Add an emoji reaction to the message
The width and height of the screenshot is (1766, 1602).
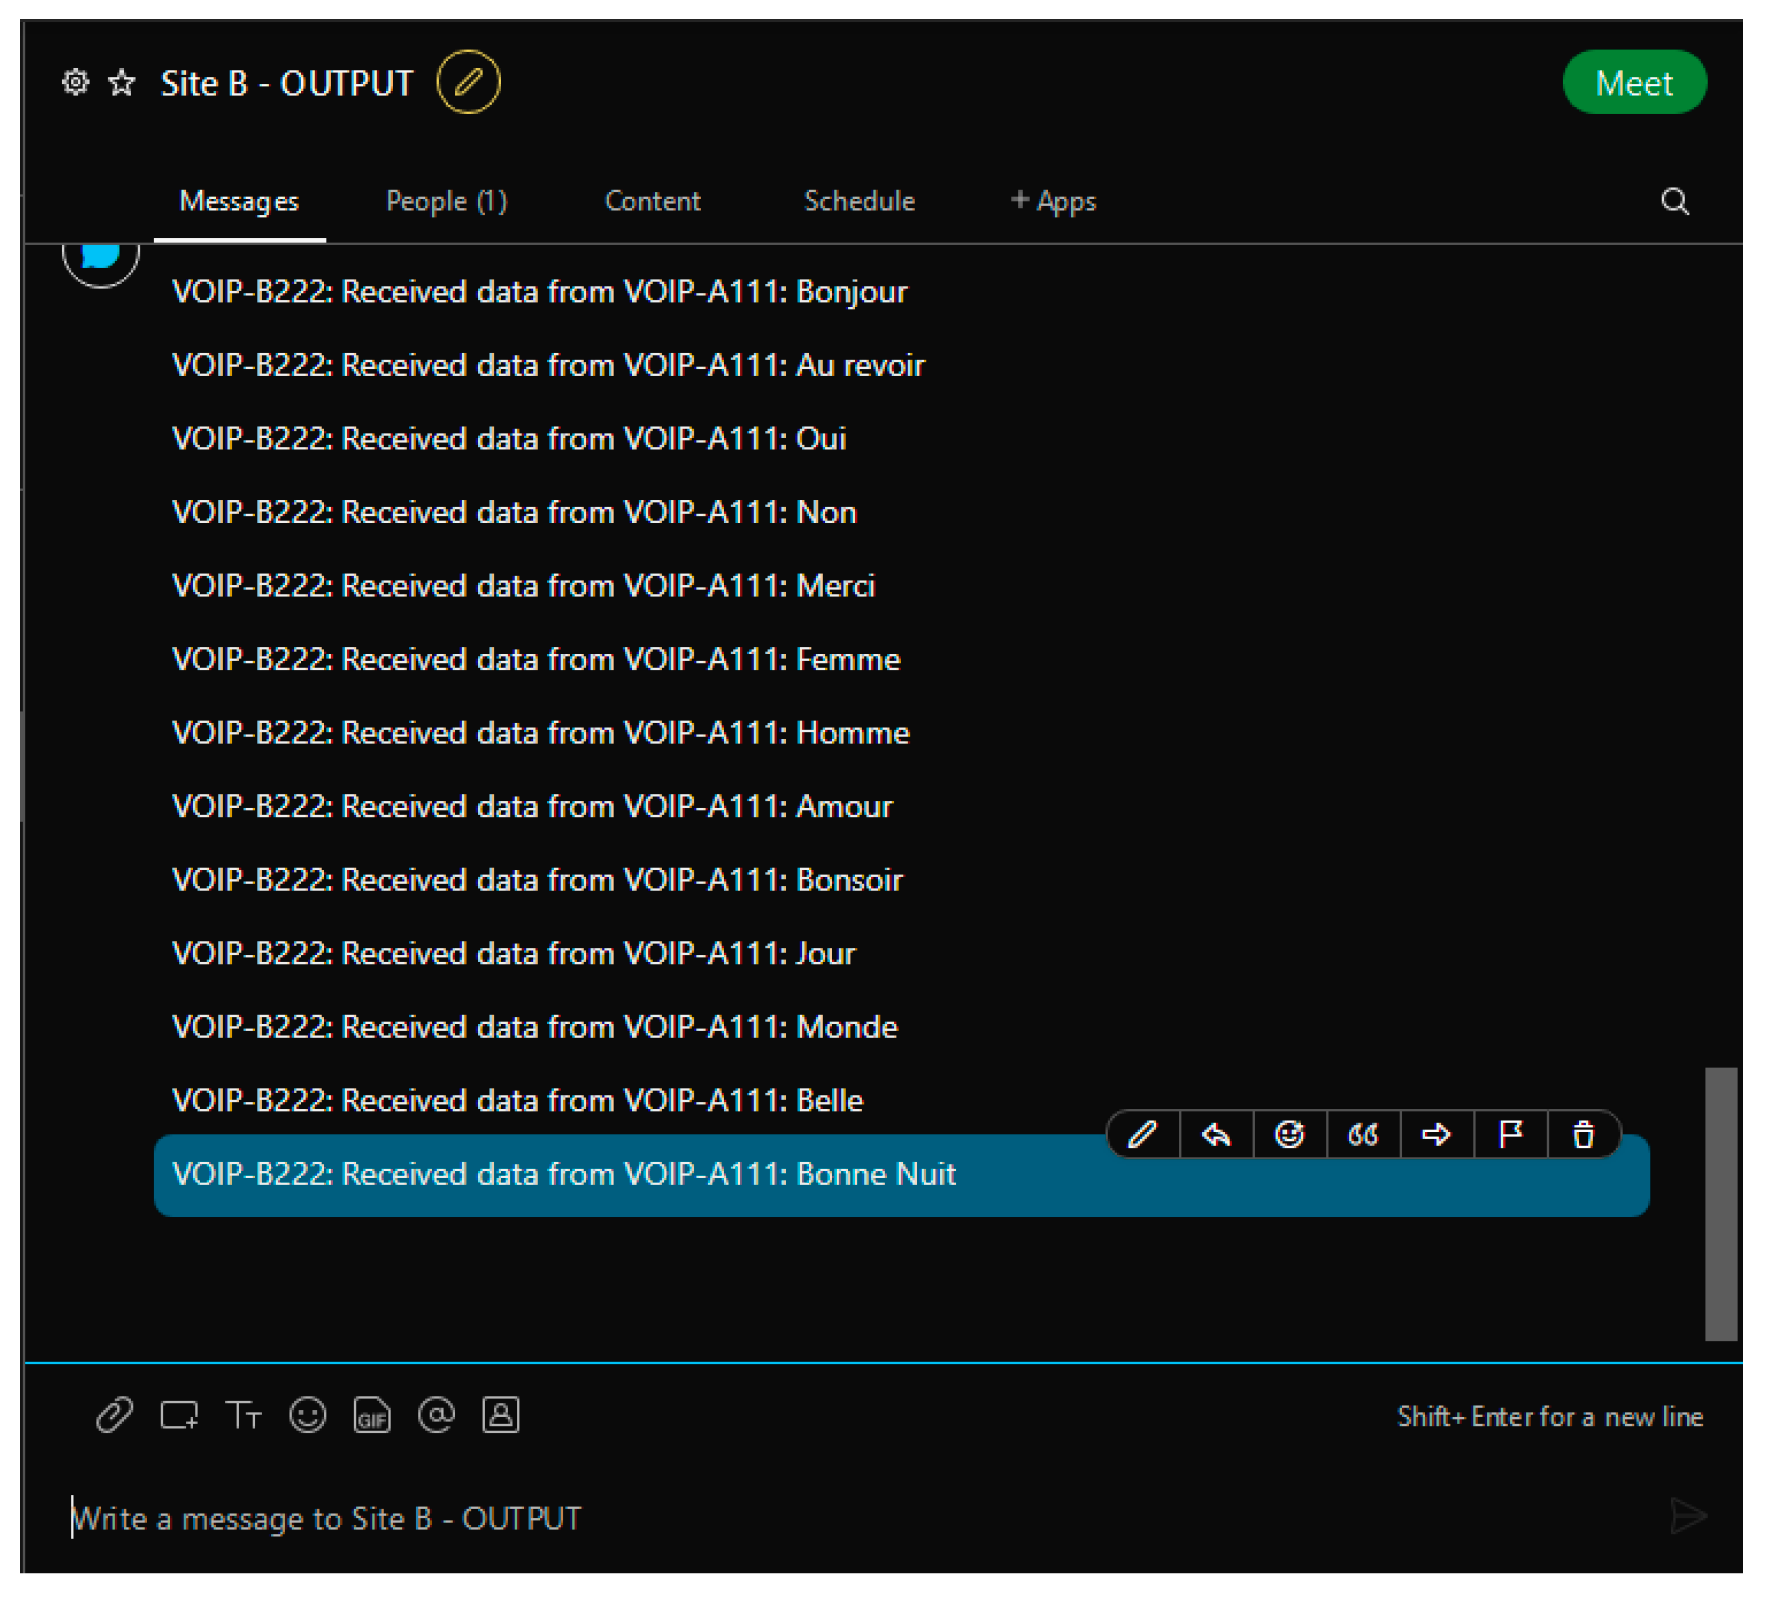(1289, 1135)
